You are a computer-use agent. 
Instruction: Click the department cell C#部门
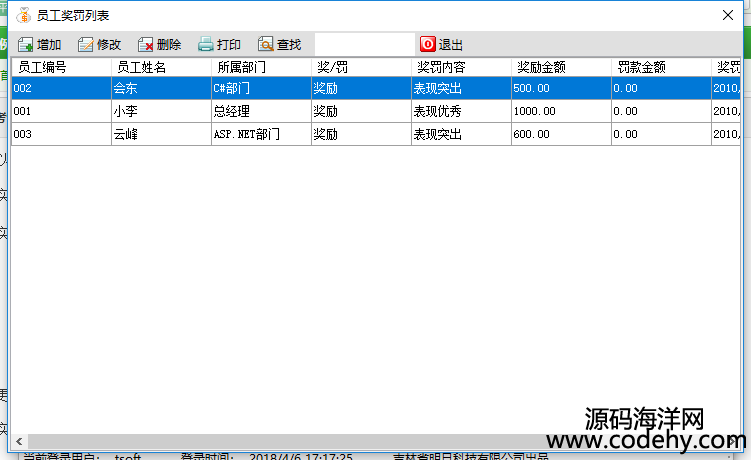tap(262, 88)
